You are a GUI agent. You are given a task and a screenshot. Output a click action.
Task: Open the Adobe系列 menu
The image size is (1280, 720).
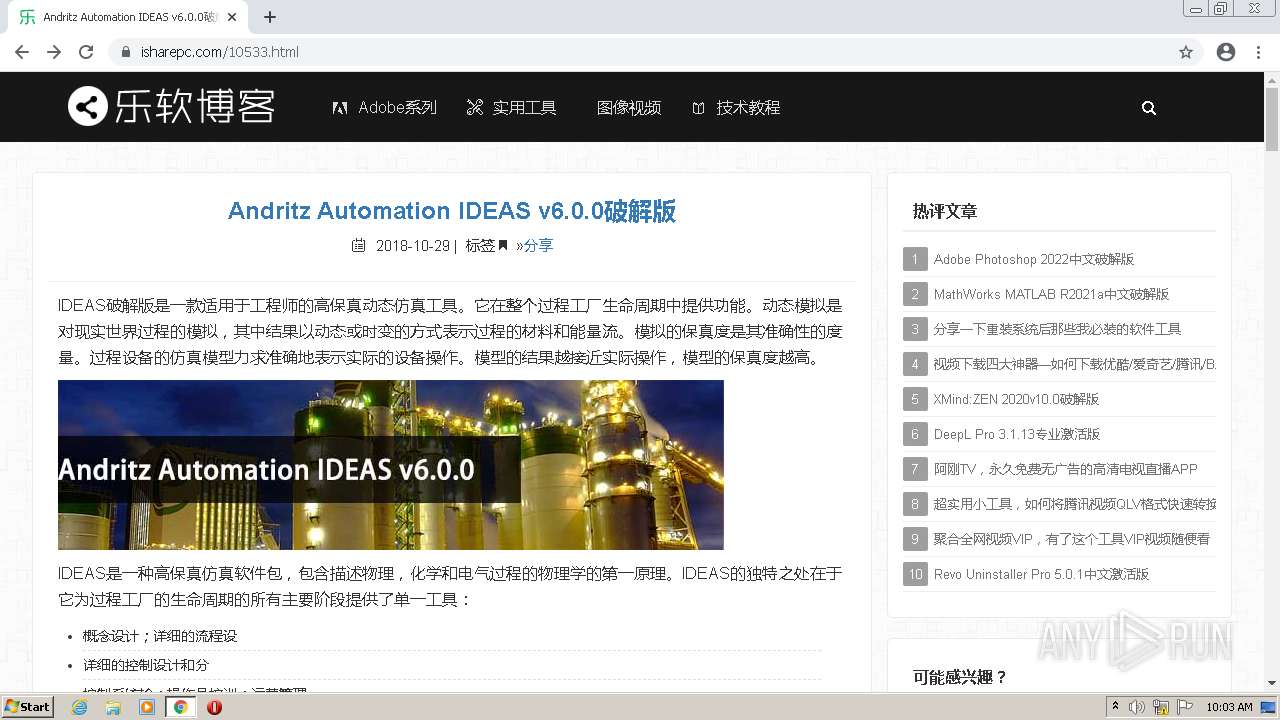(x=385, y=108)
